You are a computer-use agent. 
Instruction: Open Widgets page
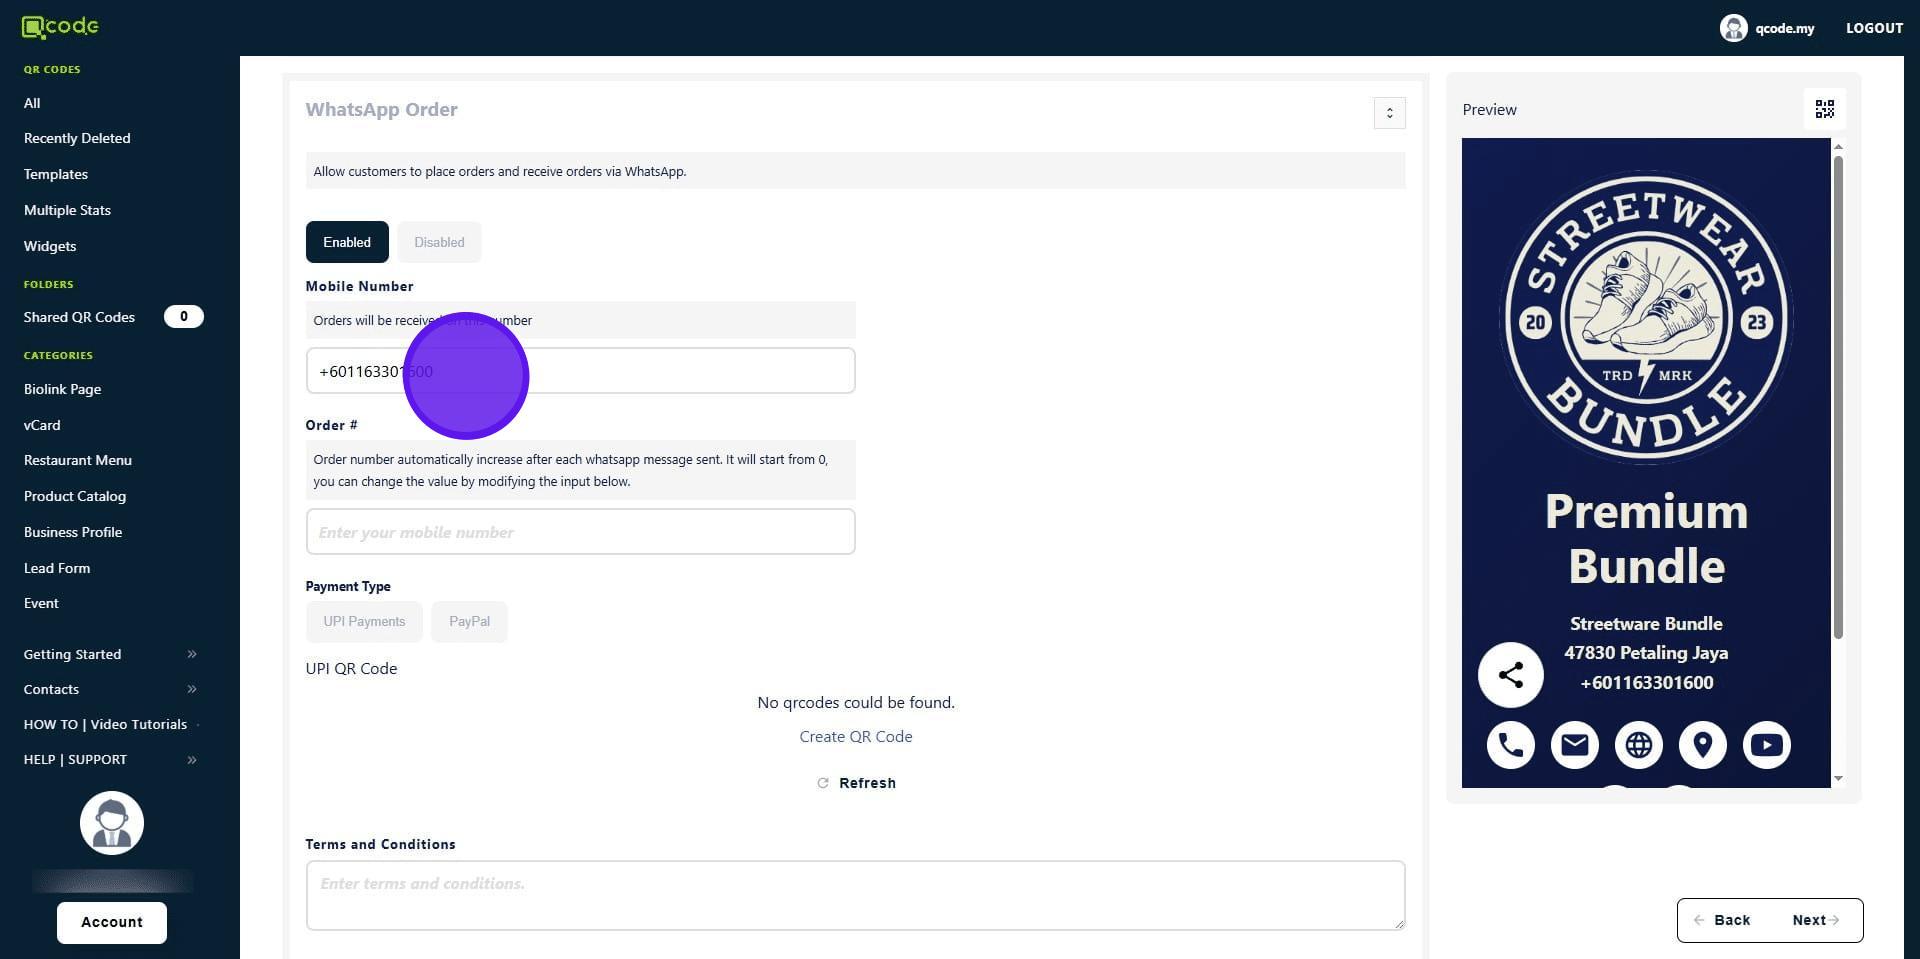click(50, 246)
